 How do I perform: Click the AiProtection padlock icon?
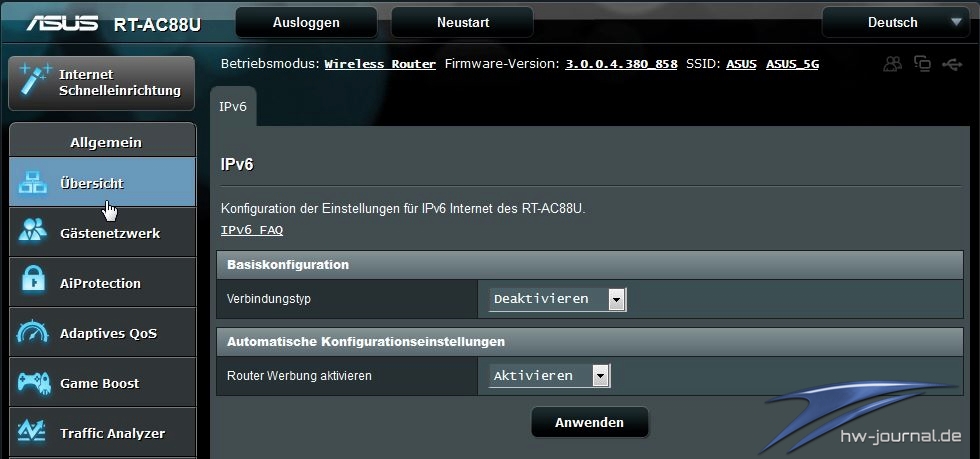click(33, 280)
